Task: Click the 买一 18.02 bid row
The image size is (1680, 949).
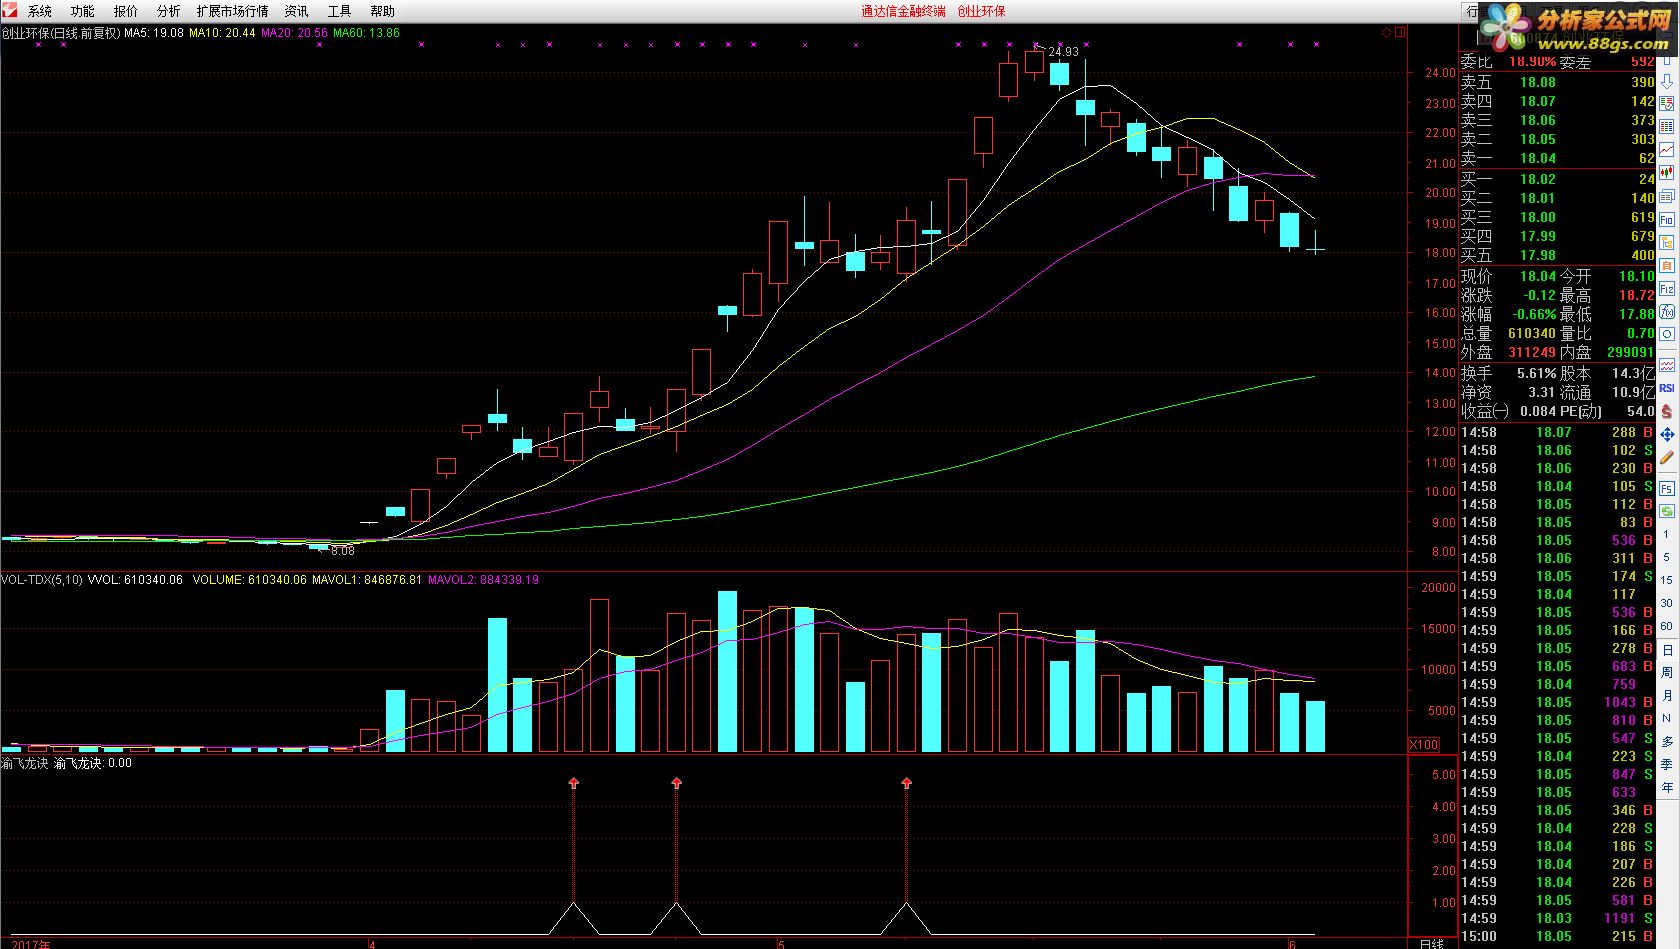Action: [1557, 179]
